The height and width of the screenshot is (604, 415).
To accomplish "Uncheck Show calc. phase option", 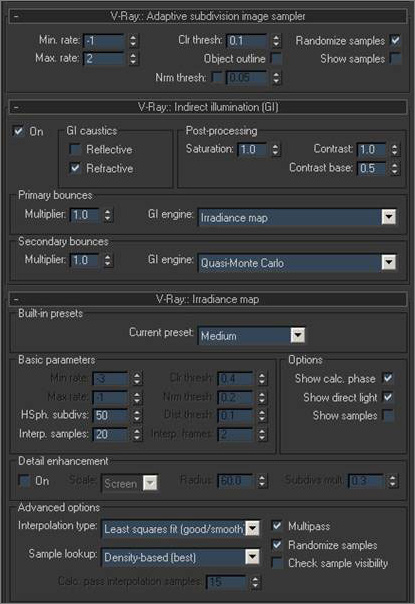I will [x=388, y=378].
